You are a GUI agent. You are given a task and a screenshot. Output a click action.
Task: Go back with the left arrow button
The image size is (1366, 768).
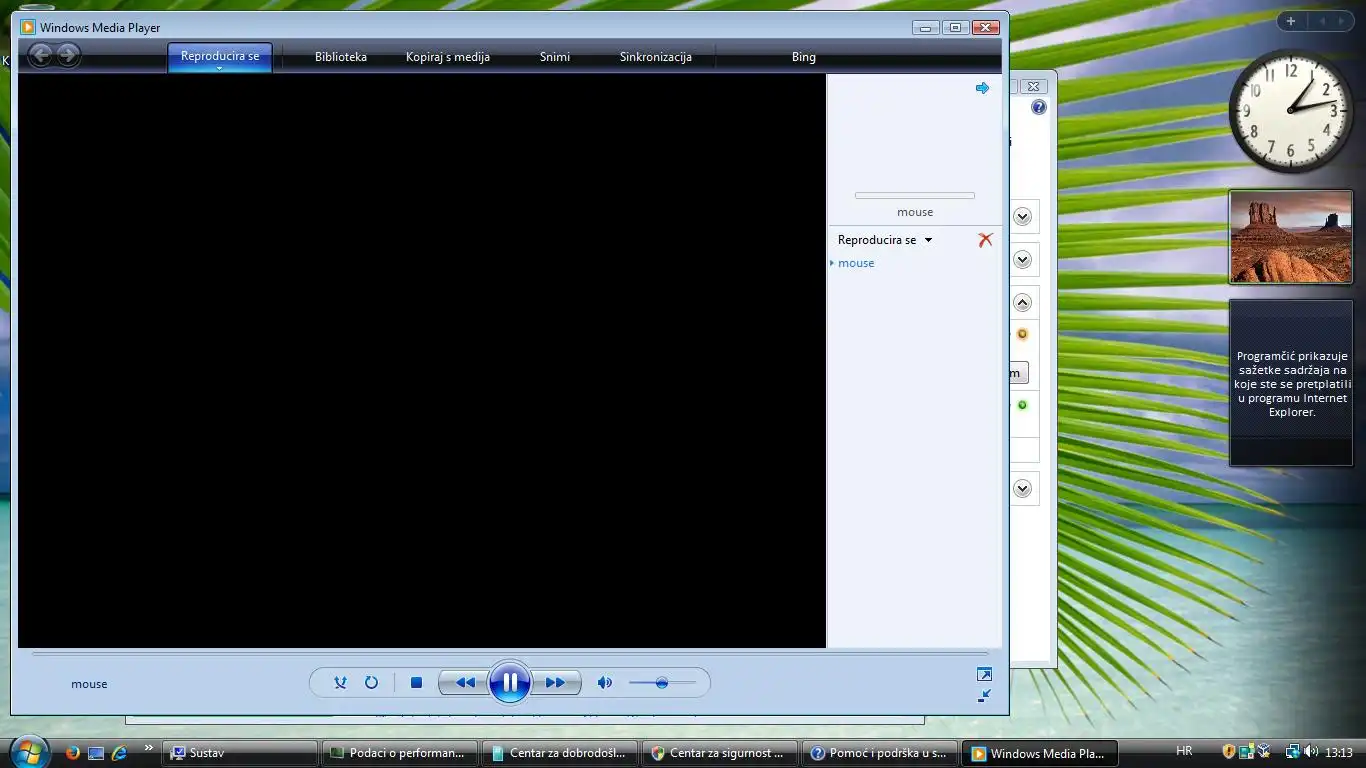point(40,56)
